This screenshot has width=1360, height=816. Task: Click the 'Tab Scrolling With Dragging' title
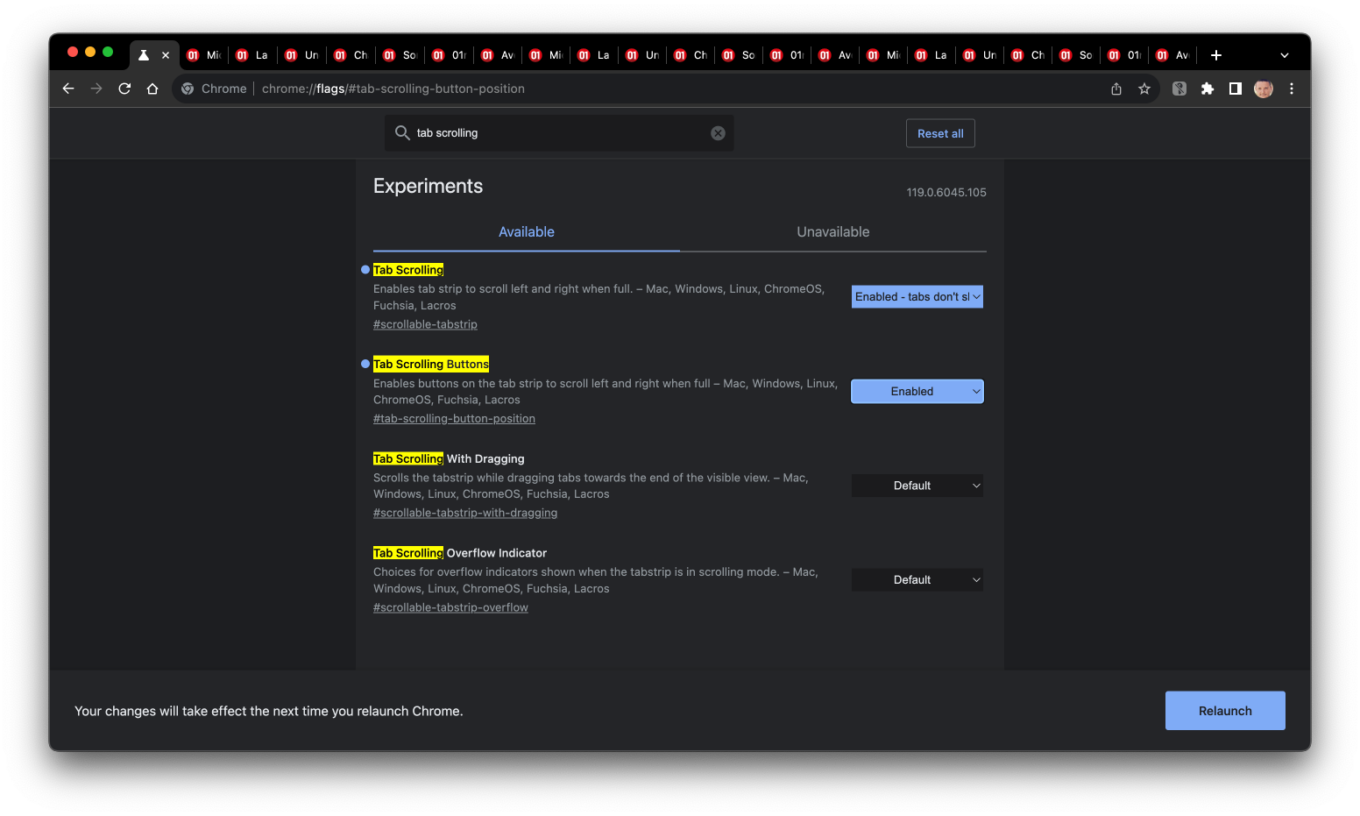pyautogui.click(x=449, y=458)
